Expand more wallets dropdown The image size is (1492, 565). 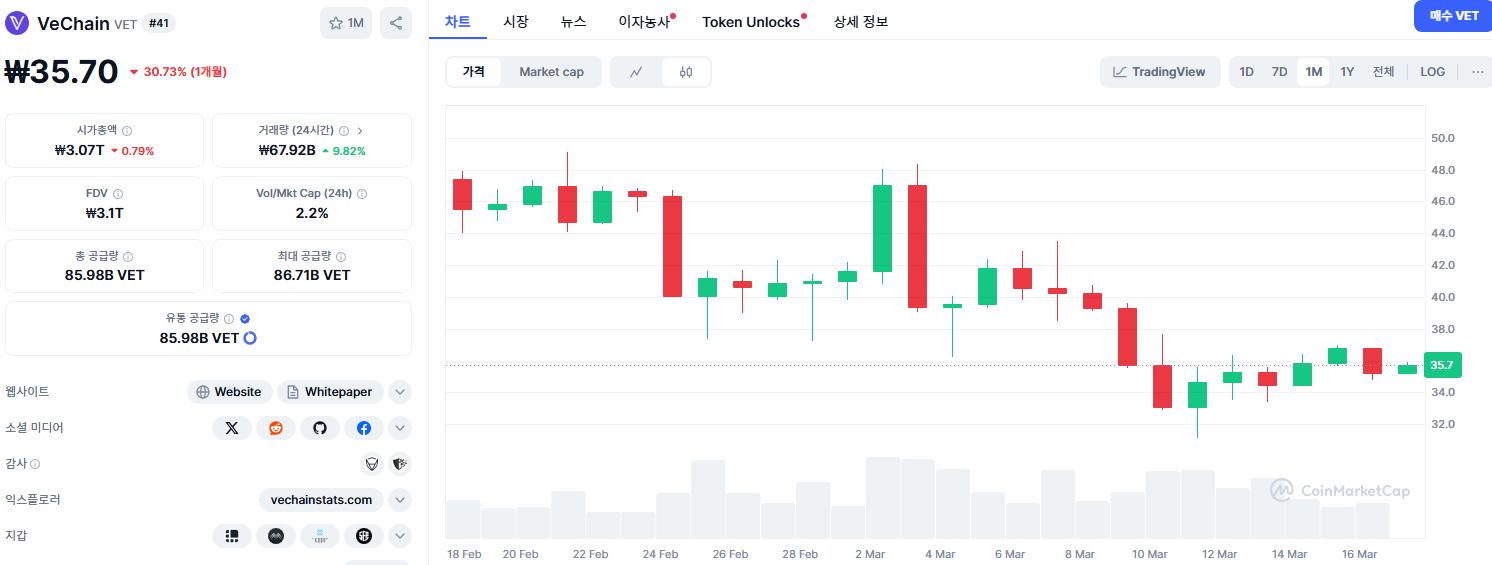(x=400, y=536)
